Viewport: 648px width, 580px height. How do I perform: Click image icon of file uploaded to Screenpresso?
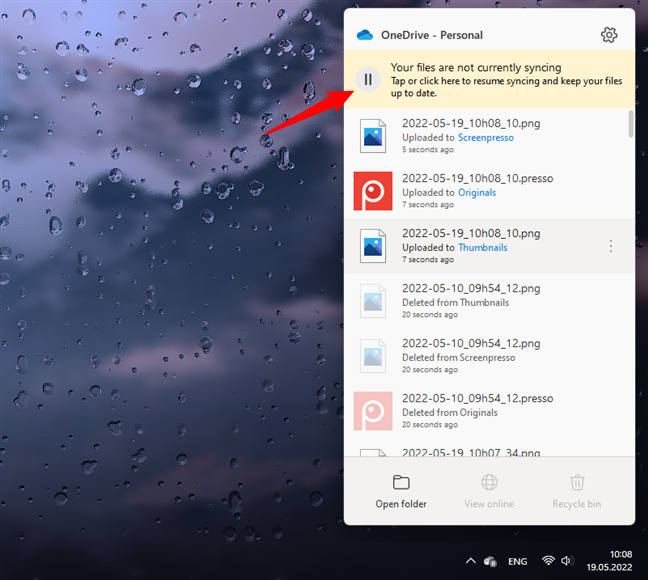click(373, 136)
